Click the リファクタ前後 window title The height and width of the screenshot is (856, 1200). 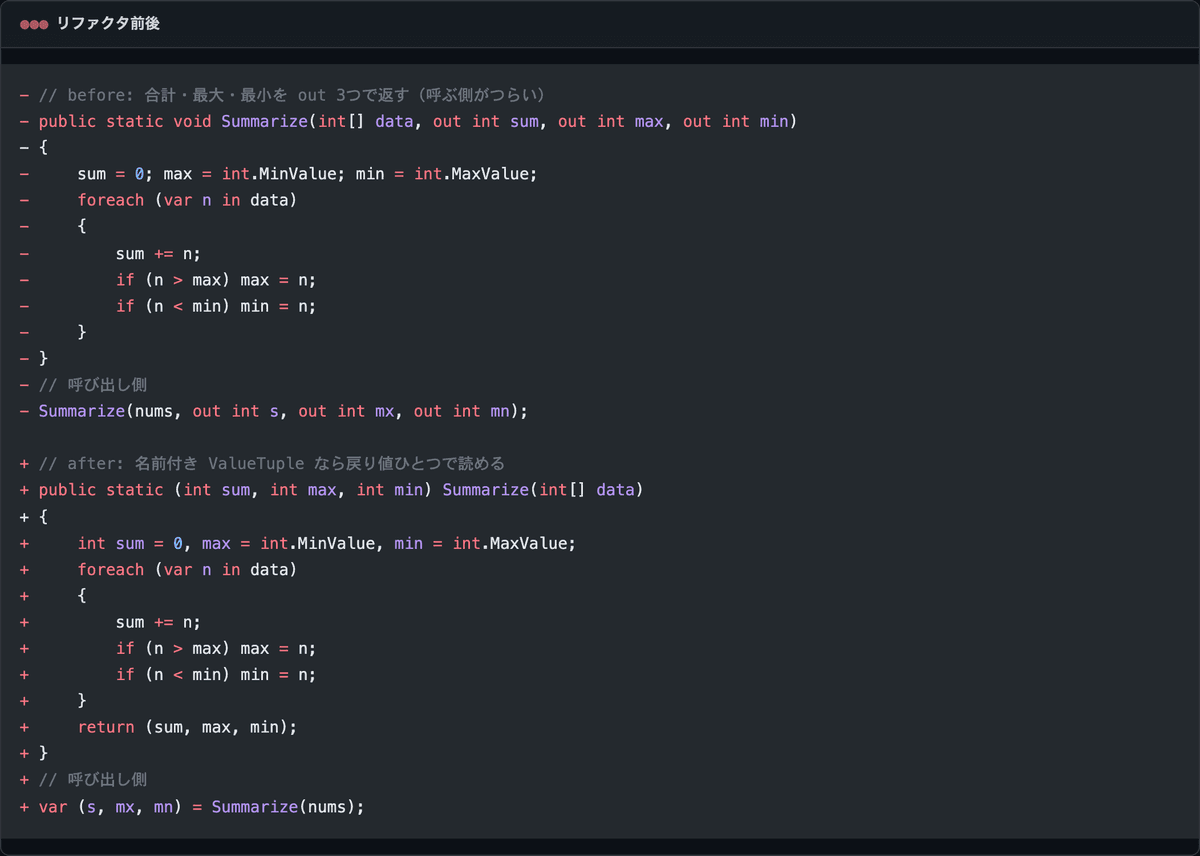click(108, 24)
